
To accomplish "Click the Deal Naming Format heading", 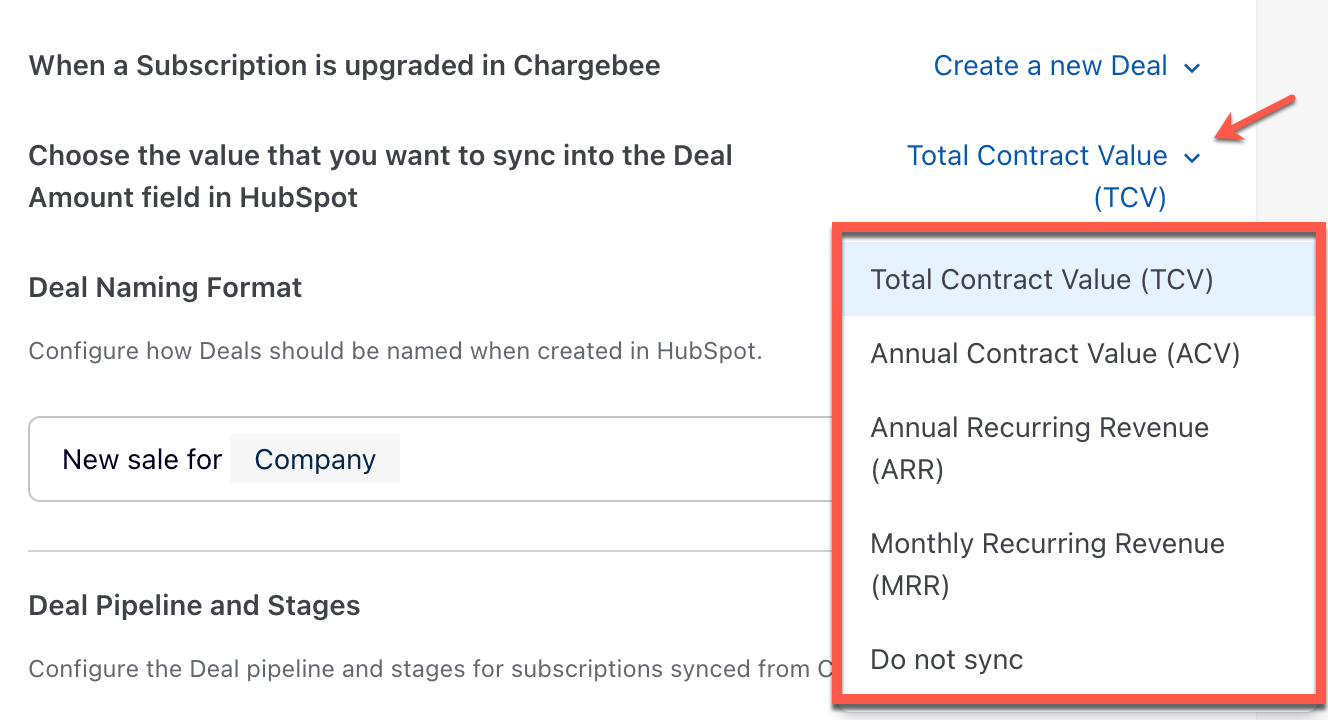I will coord(165,288).
